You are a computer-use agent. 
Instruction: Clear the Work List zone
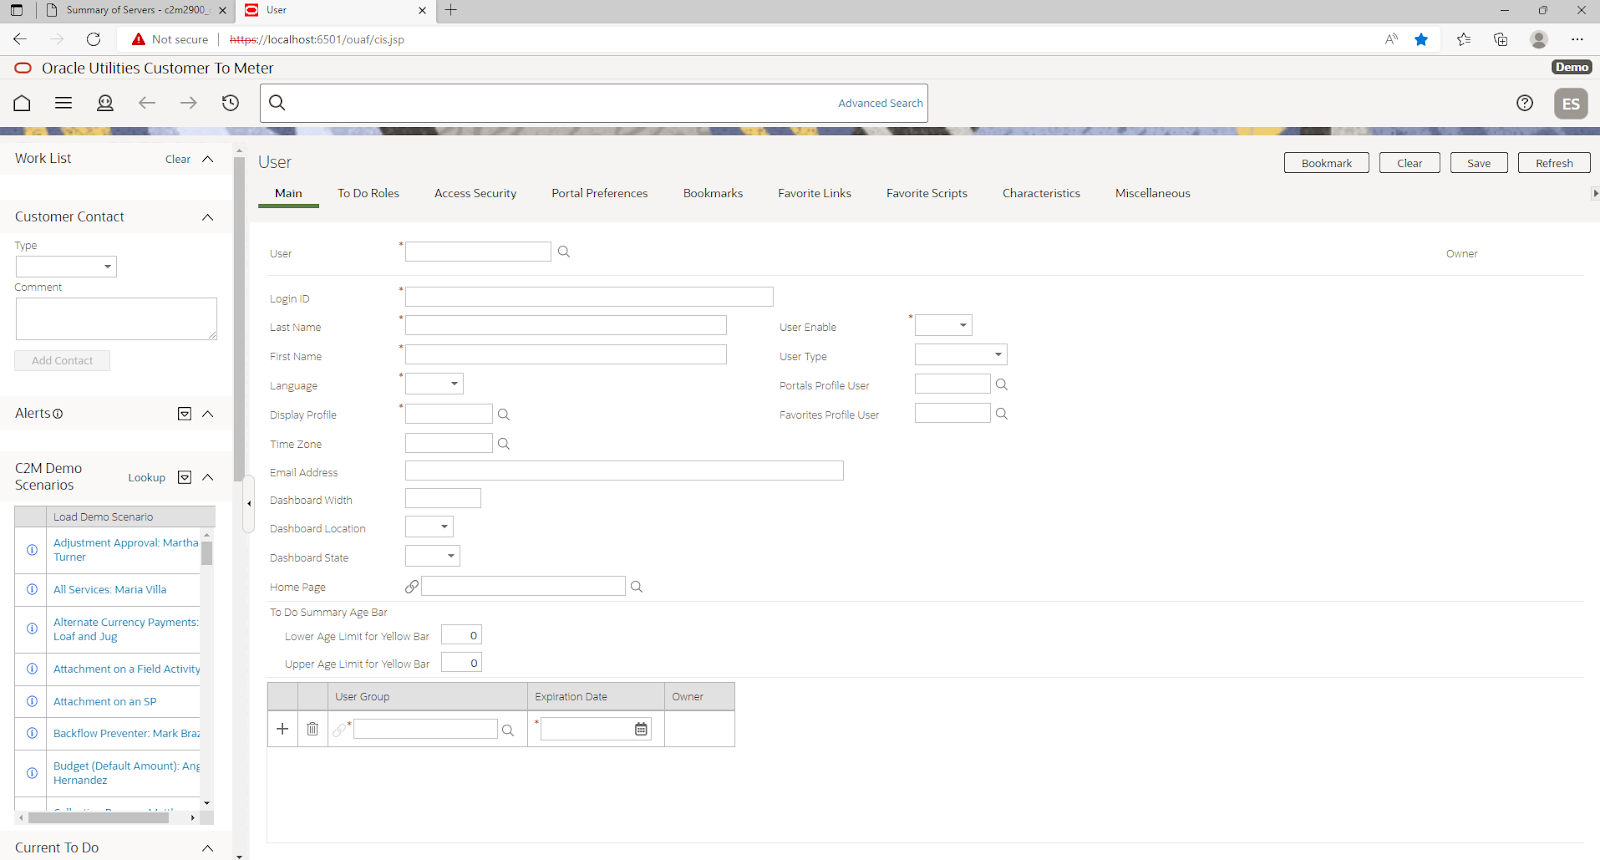[178, 159]
